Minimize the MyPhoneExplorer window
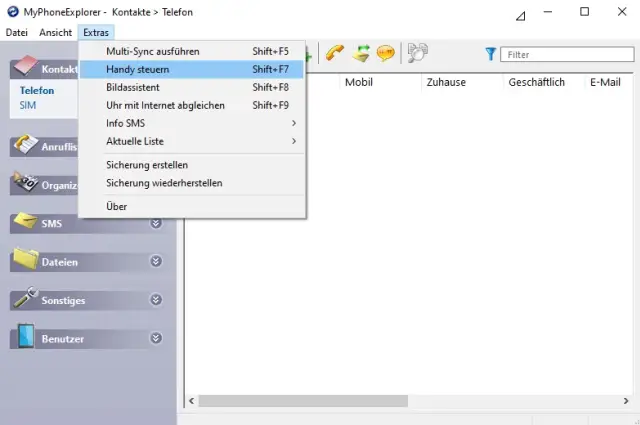This screenshot has height=425, width=640. (x=548, y=11)
